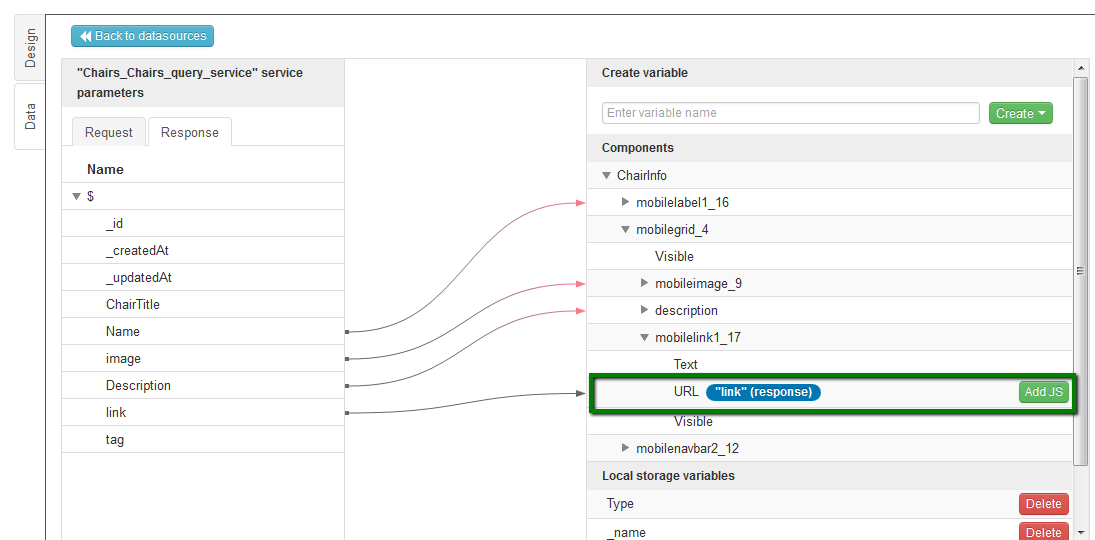Open the Create variable dropdown button
This screenshot has width=1095, height=540.
[1020, 113]
